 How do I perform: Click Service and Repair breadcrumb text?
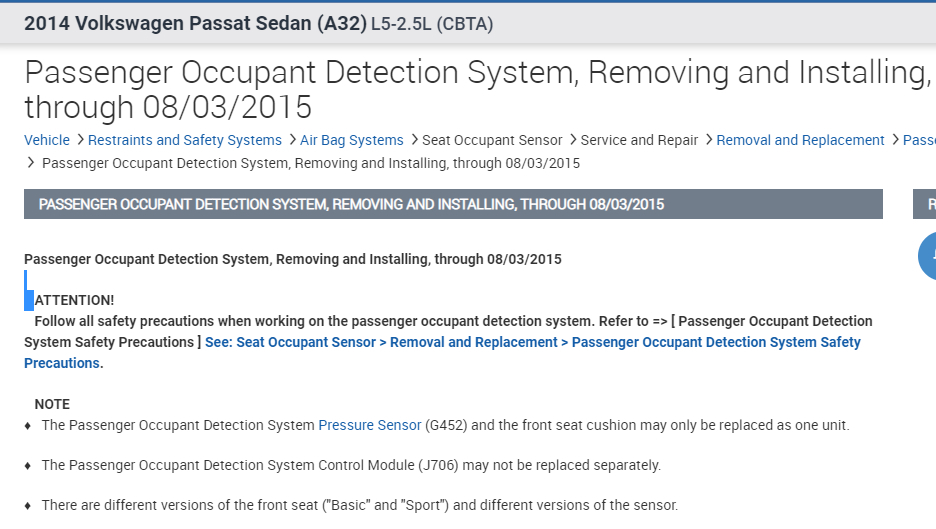point(639,140)
